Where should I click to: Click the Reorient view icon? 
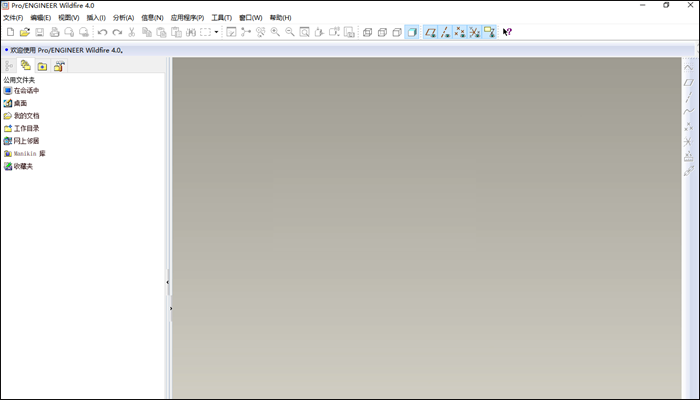(319, 32)
